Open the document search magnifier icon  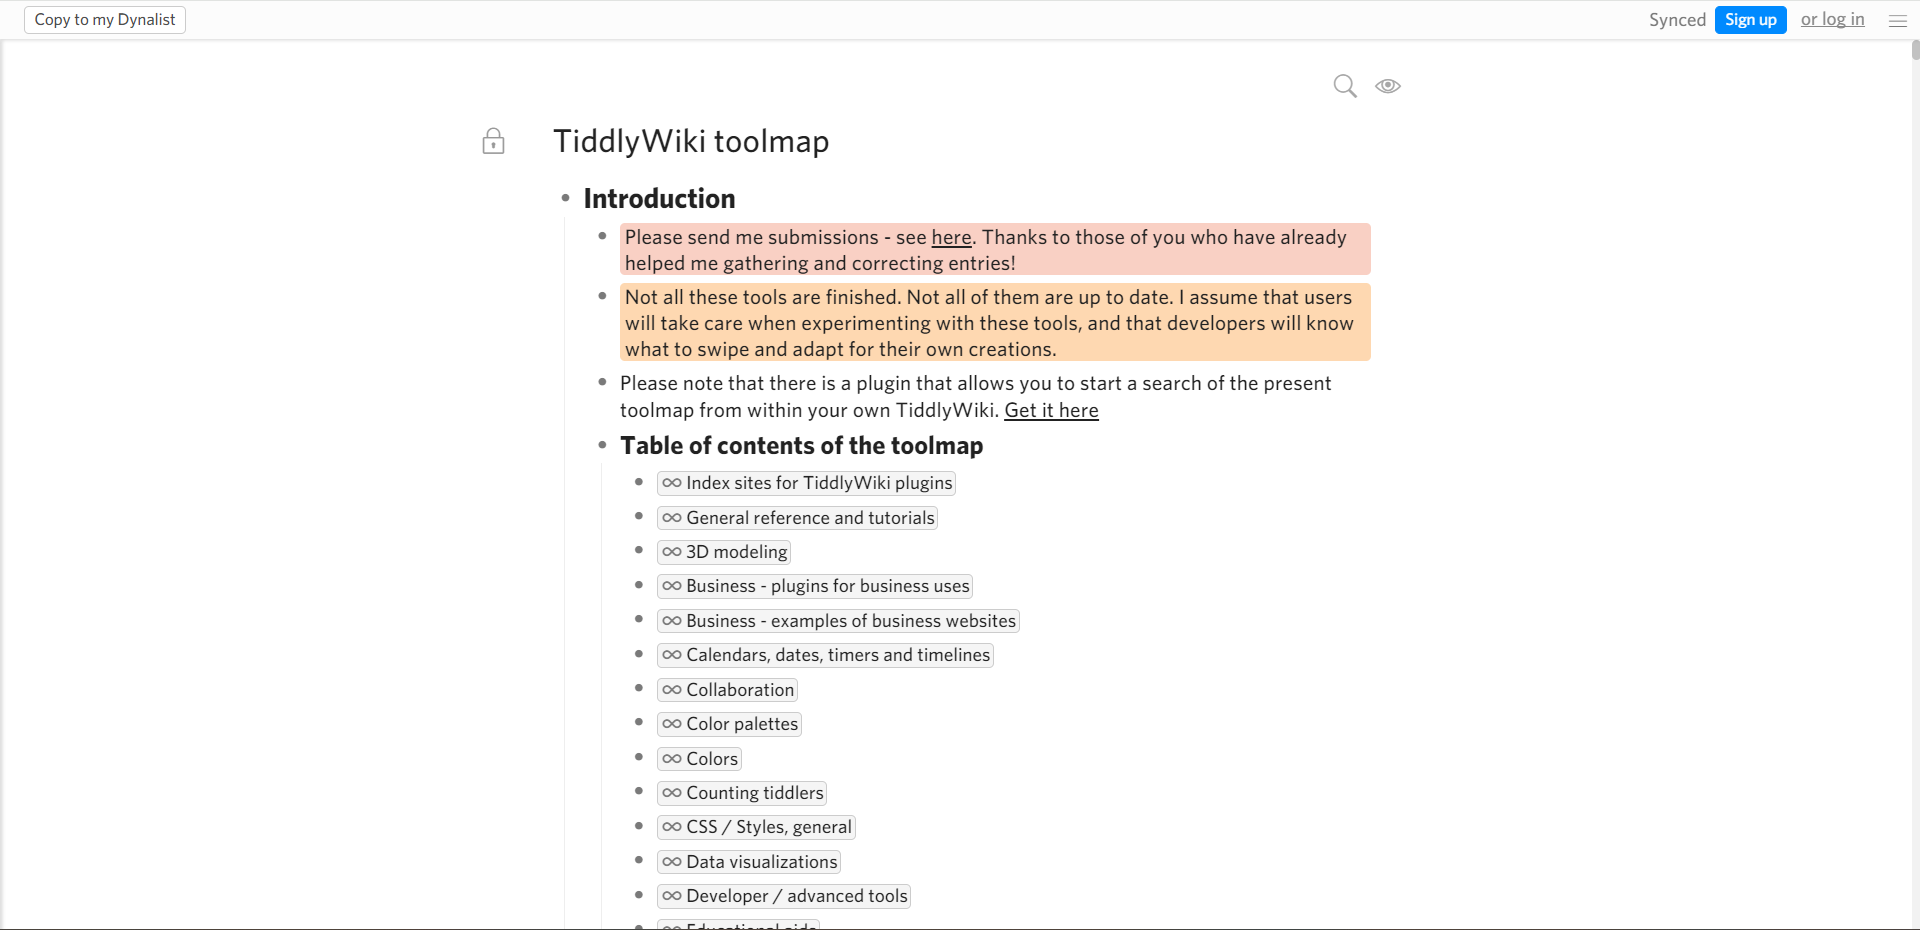[1345, 86]
